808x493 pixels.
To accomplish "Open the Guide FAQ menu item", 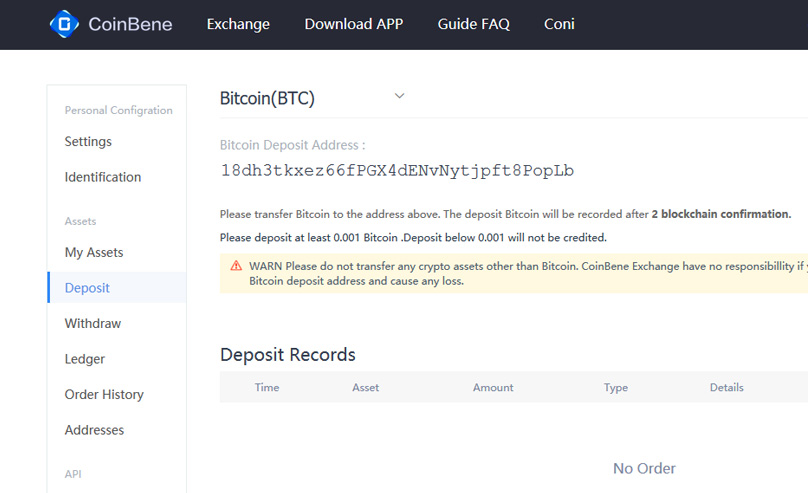I will click(x=474, y=24).
